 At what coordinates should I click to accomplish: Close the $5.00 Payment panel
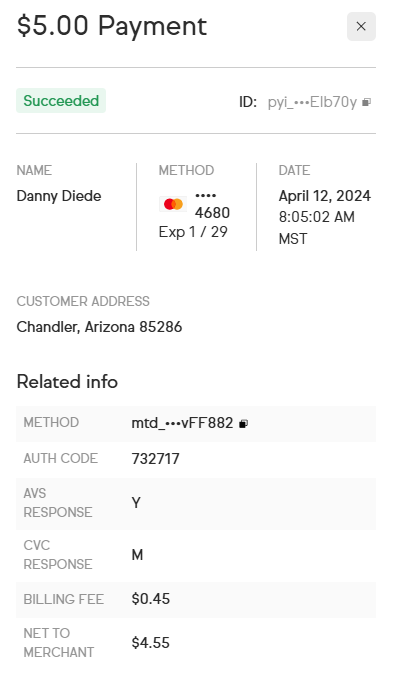point(361,26)
